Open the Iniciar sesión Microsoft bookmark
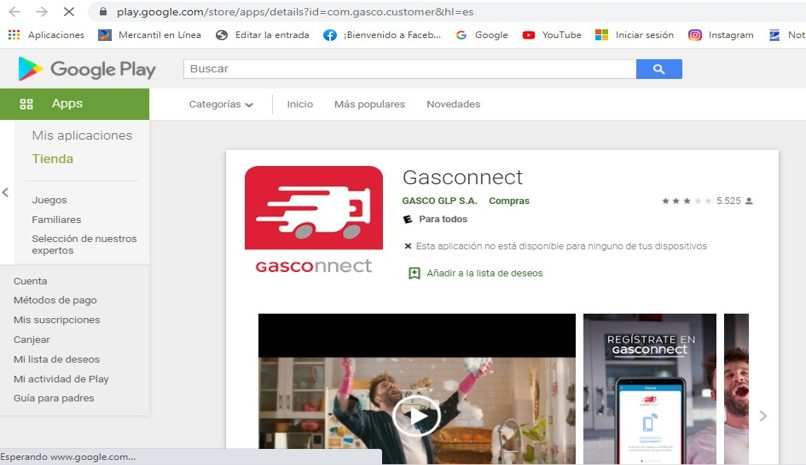 (x=634, y=35)
